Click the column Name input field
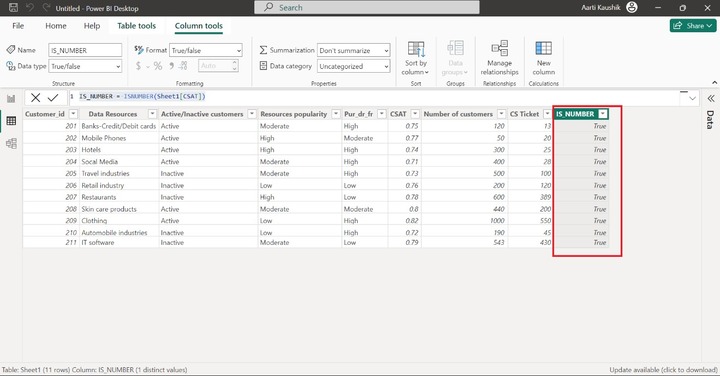Image resolution: width=720 pixels, height=376 pixels. point(85,50)
